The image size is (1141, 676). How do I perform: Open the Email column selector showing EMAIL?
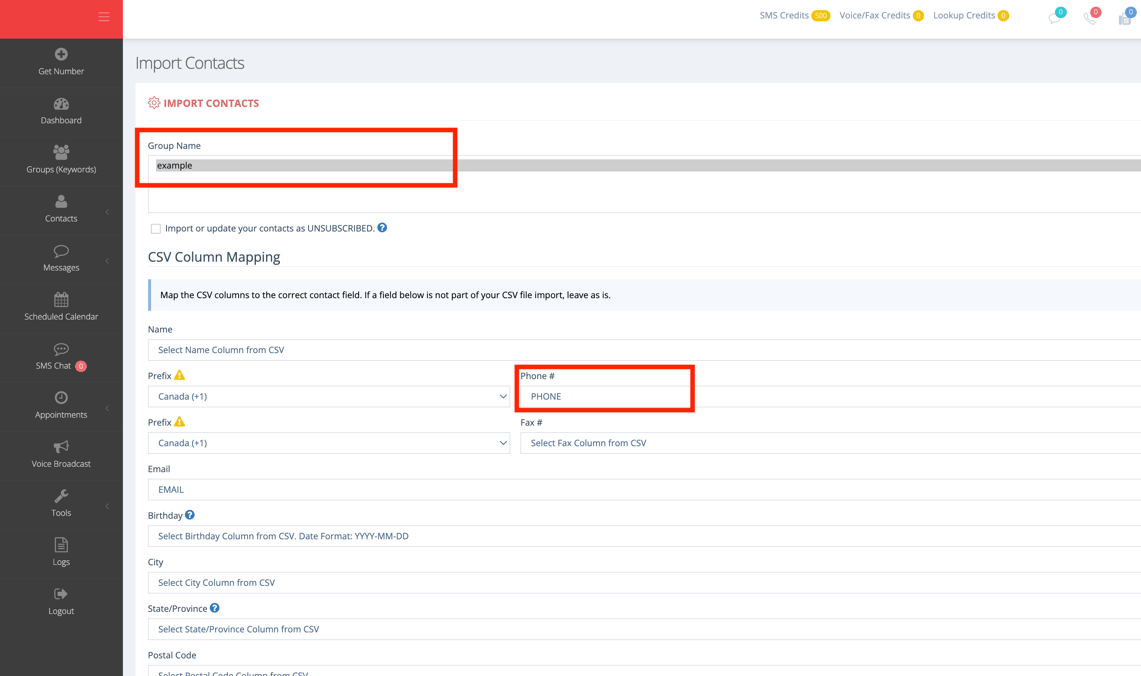point(644,490)
